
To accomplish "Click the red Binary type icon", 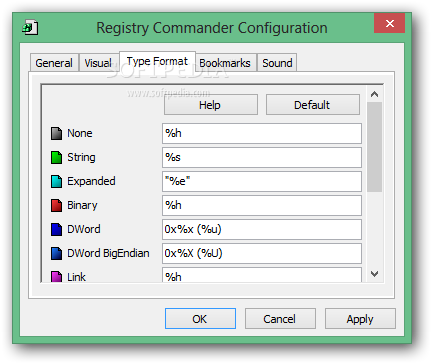I will [x=56, y=205].
